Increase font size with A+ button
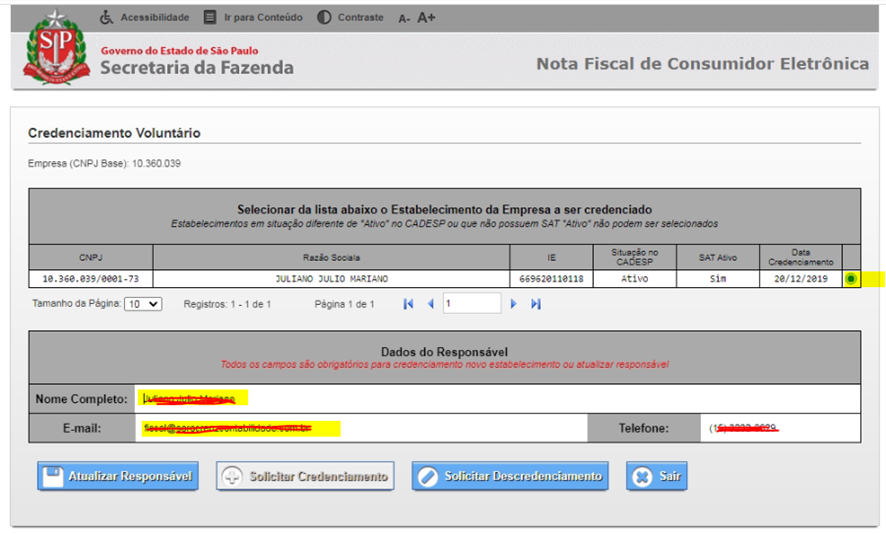The height and width of the screenshot is (534, 886). (x=426, y=17)
